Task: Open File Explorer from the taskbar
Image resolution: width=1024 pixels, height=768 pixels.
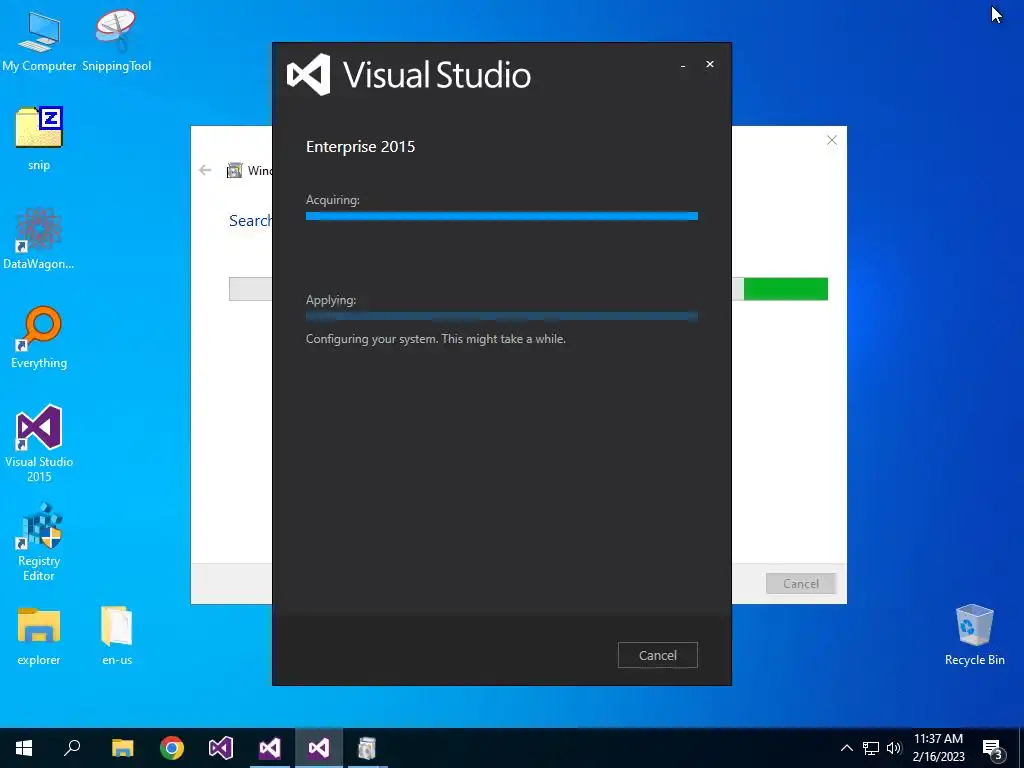Action: [122, 748]
